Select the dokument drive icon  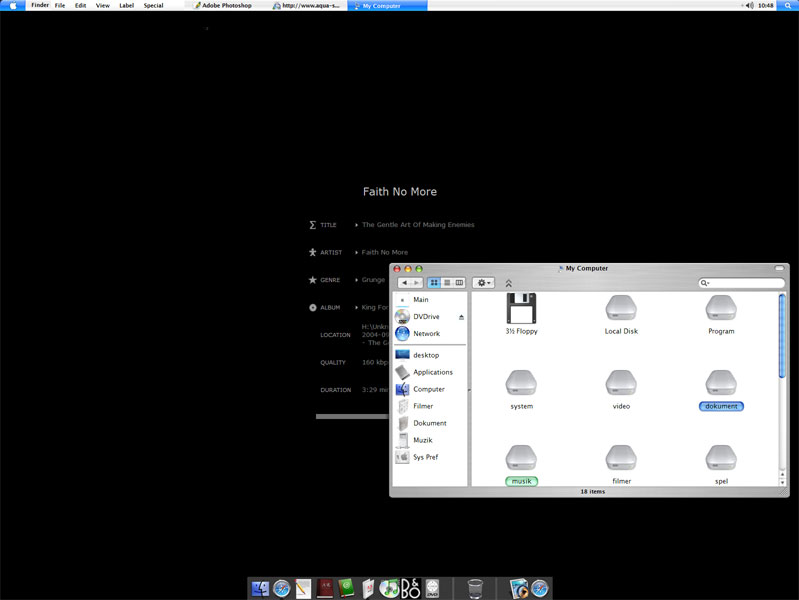[x=721, y=383]
